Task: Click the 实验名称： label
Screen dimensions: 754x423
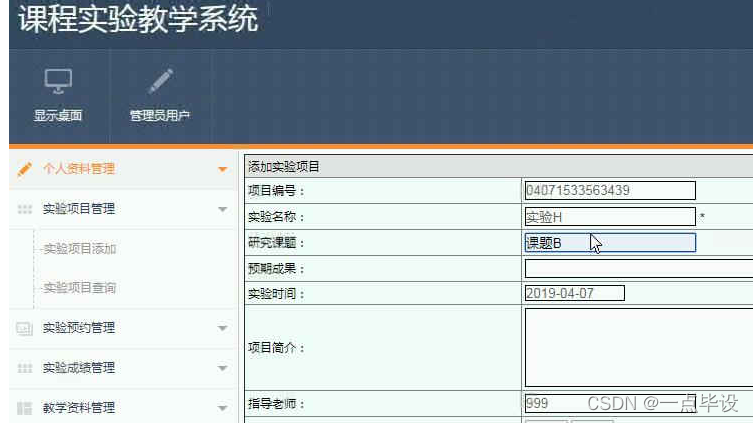Action: (x=276, y=217)
